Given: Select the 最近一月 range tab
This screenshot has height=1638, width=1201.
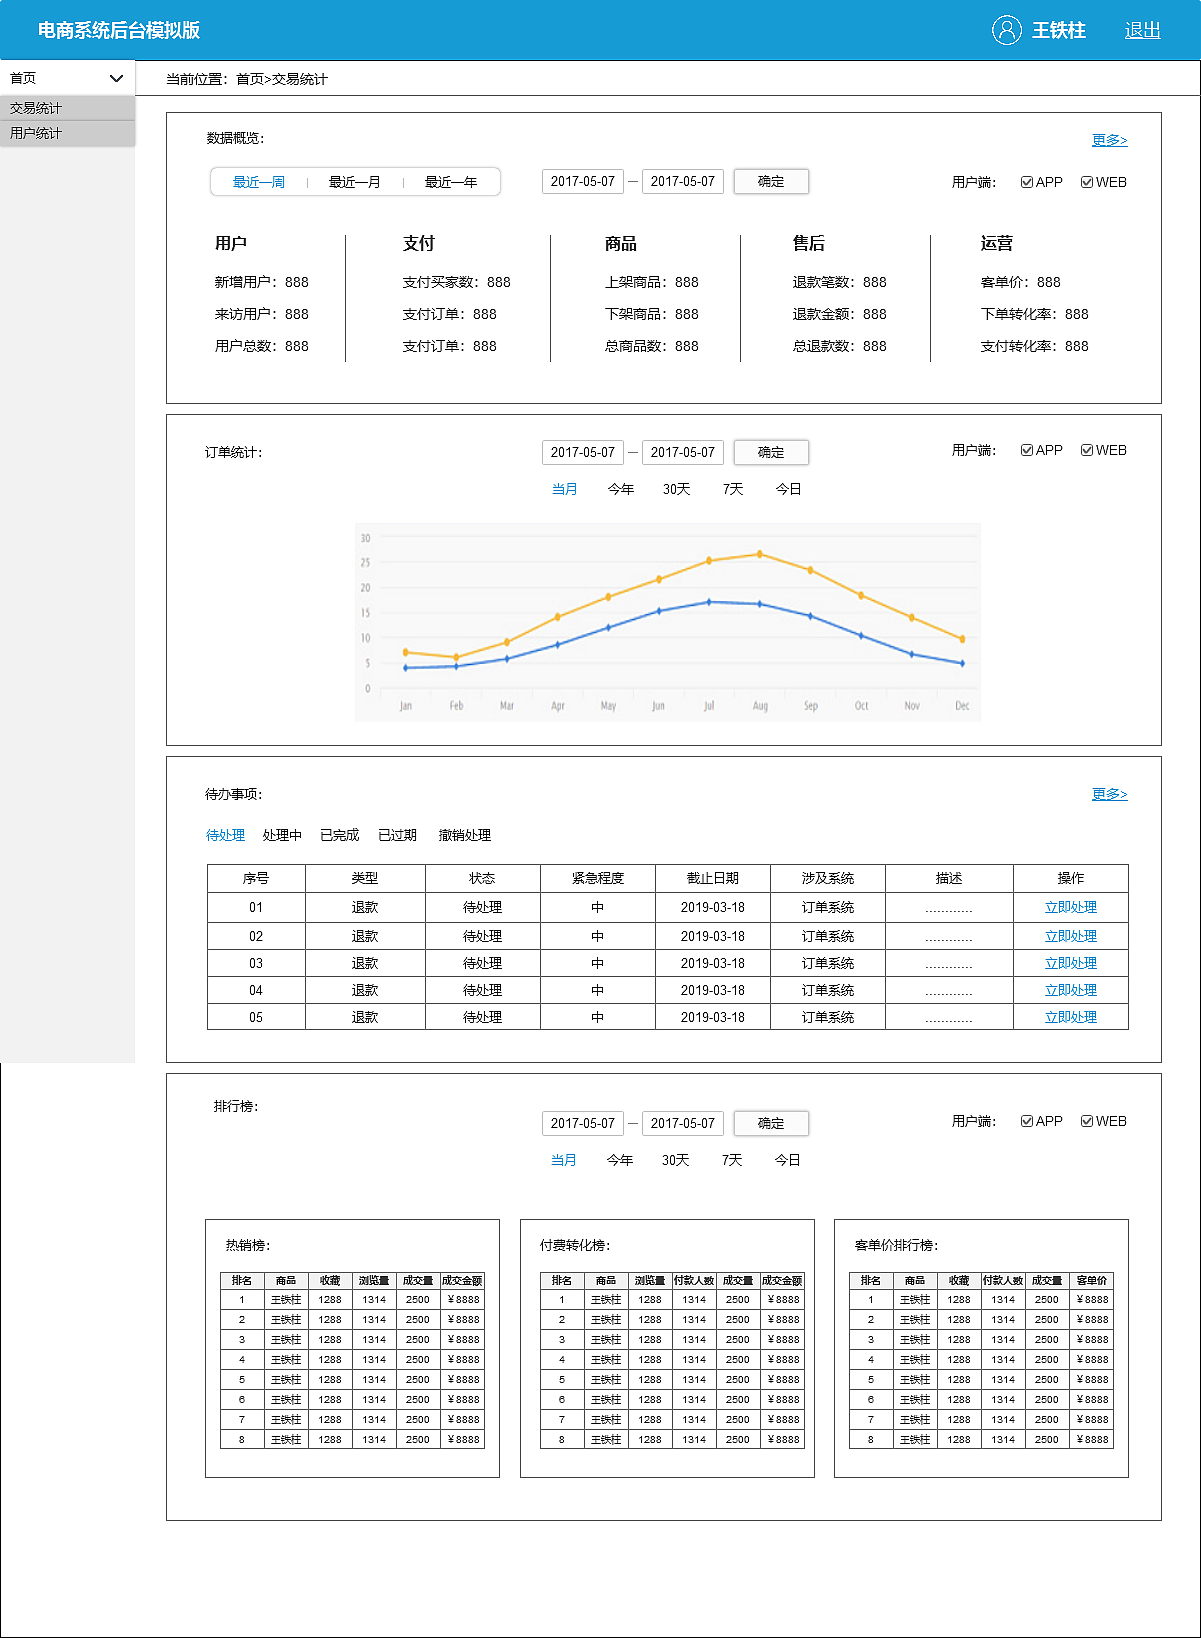Looking at the screenshot, I should click(x=355, y=182).
